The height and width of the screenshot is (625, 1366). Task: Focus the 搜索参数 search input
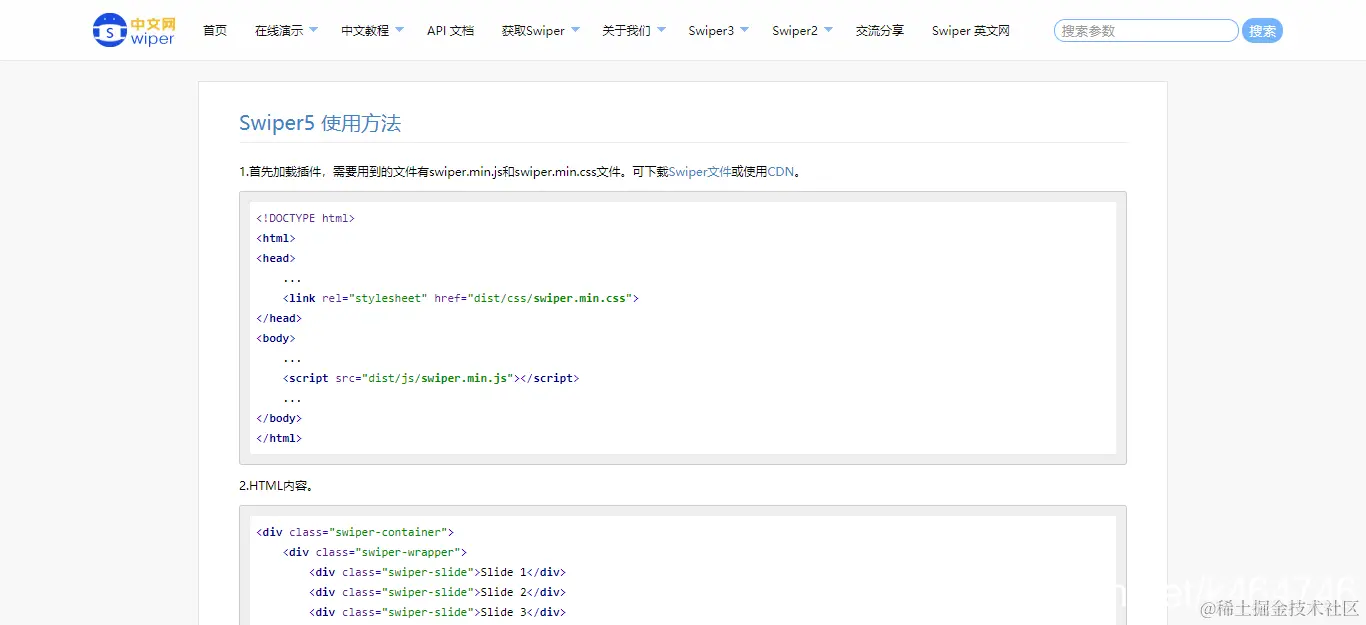(x=1146, y=31)
